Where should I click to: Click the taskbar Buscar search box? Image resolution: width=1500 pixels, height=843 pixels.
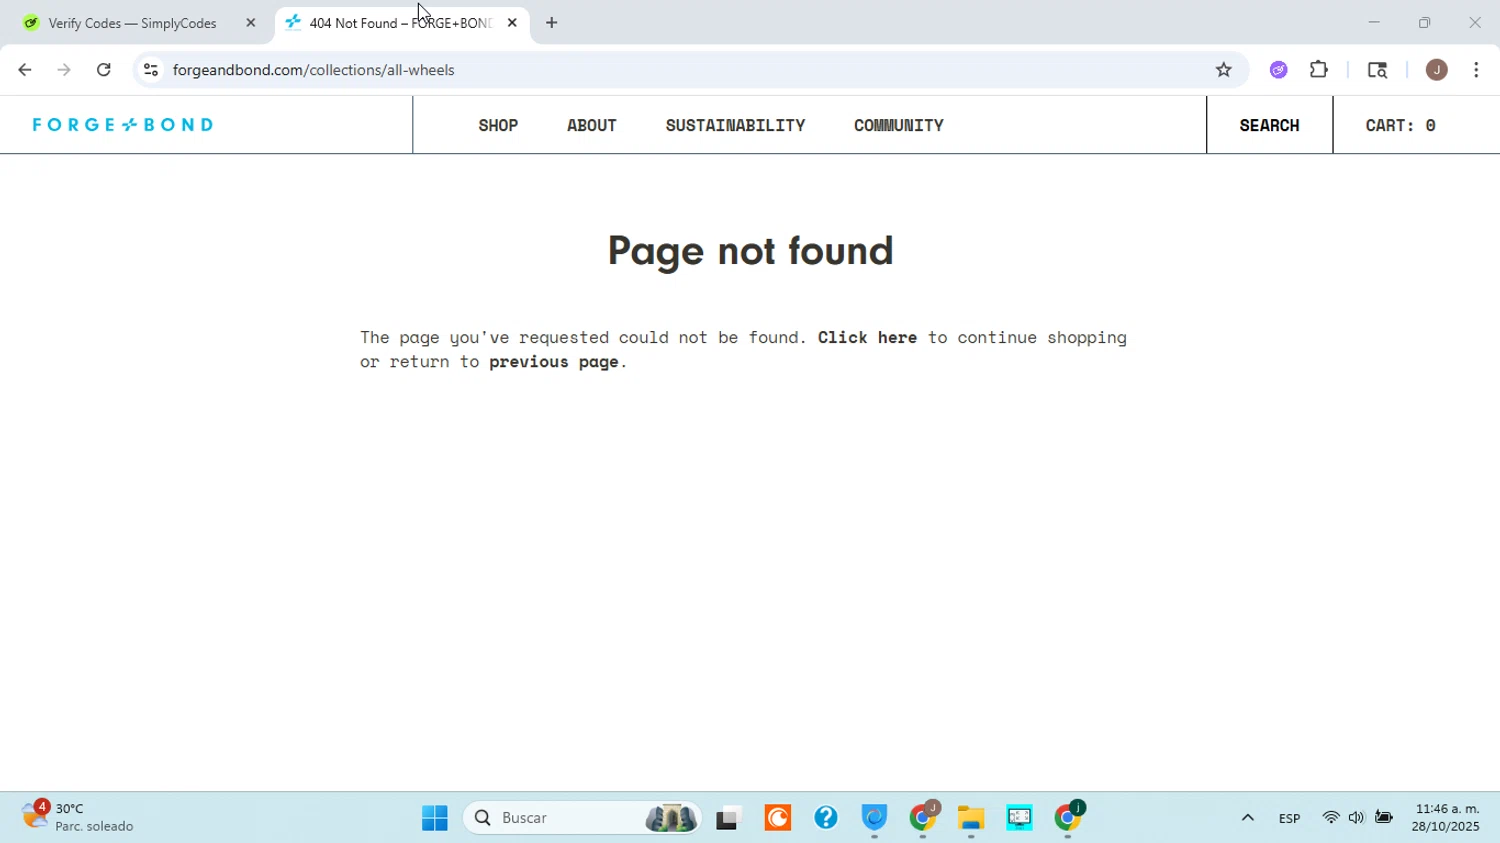coord(582,818)
